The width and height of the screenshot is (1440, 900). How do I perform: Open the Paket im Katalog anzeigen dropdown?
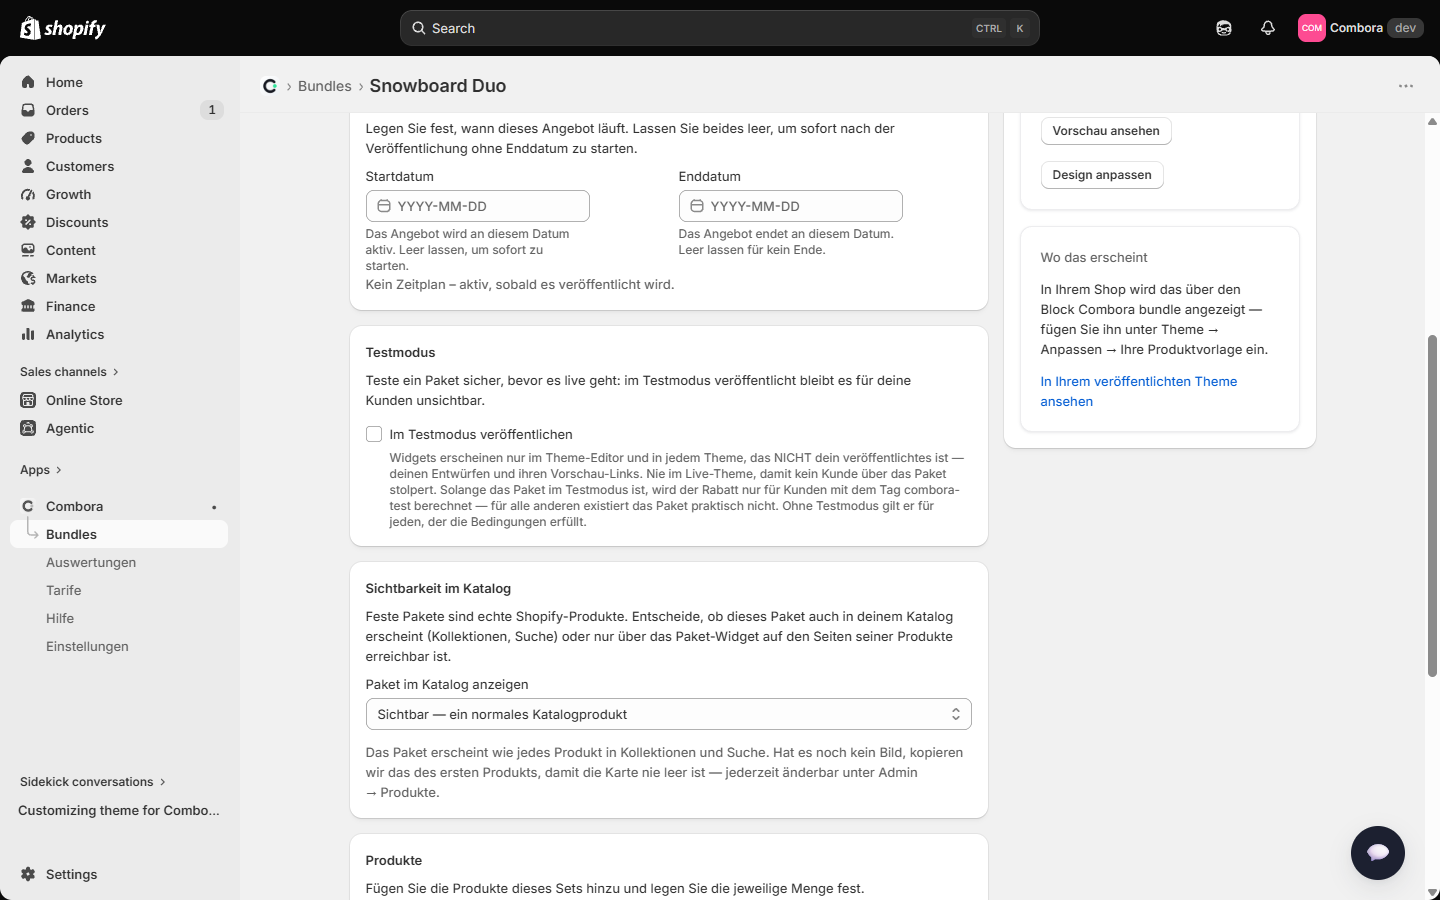pyautogui.click(x=669, y=714)
